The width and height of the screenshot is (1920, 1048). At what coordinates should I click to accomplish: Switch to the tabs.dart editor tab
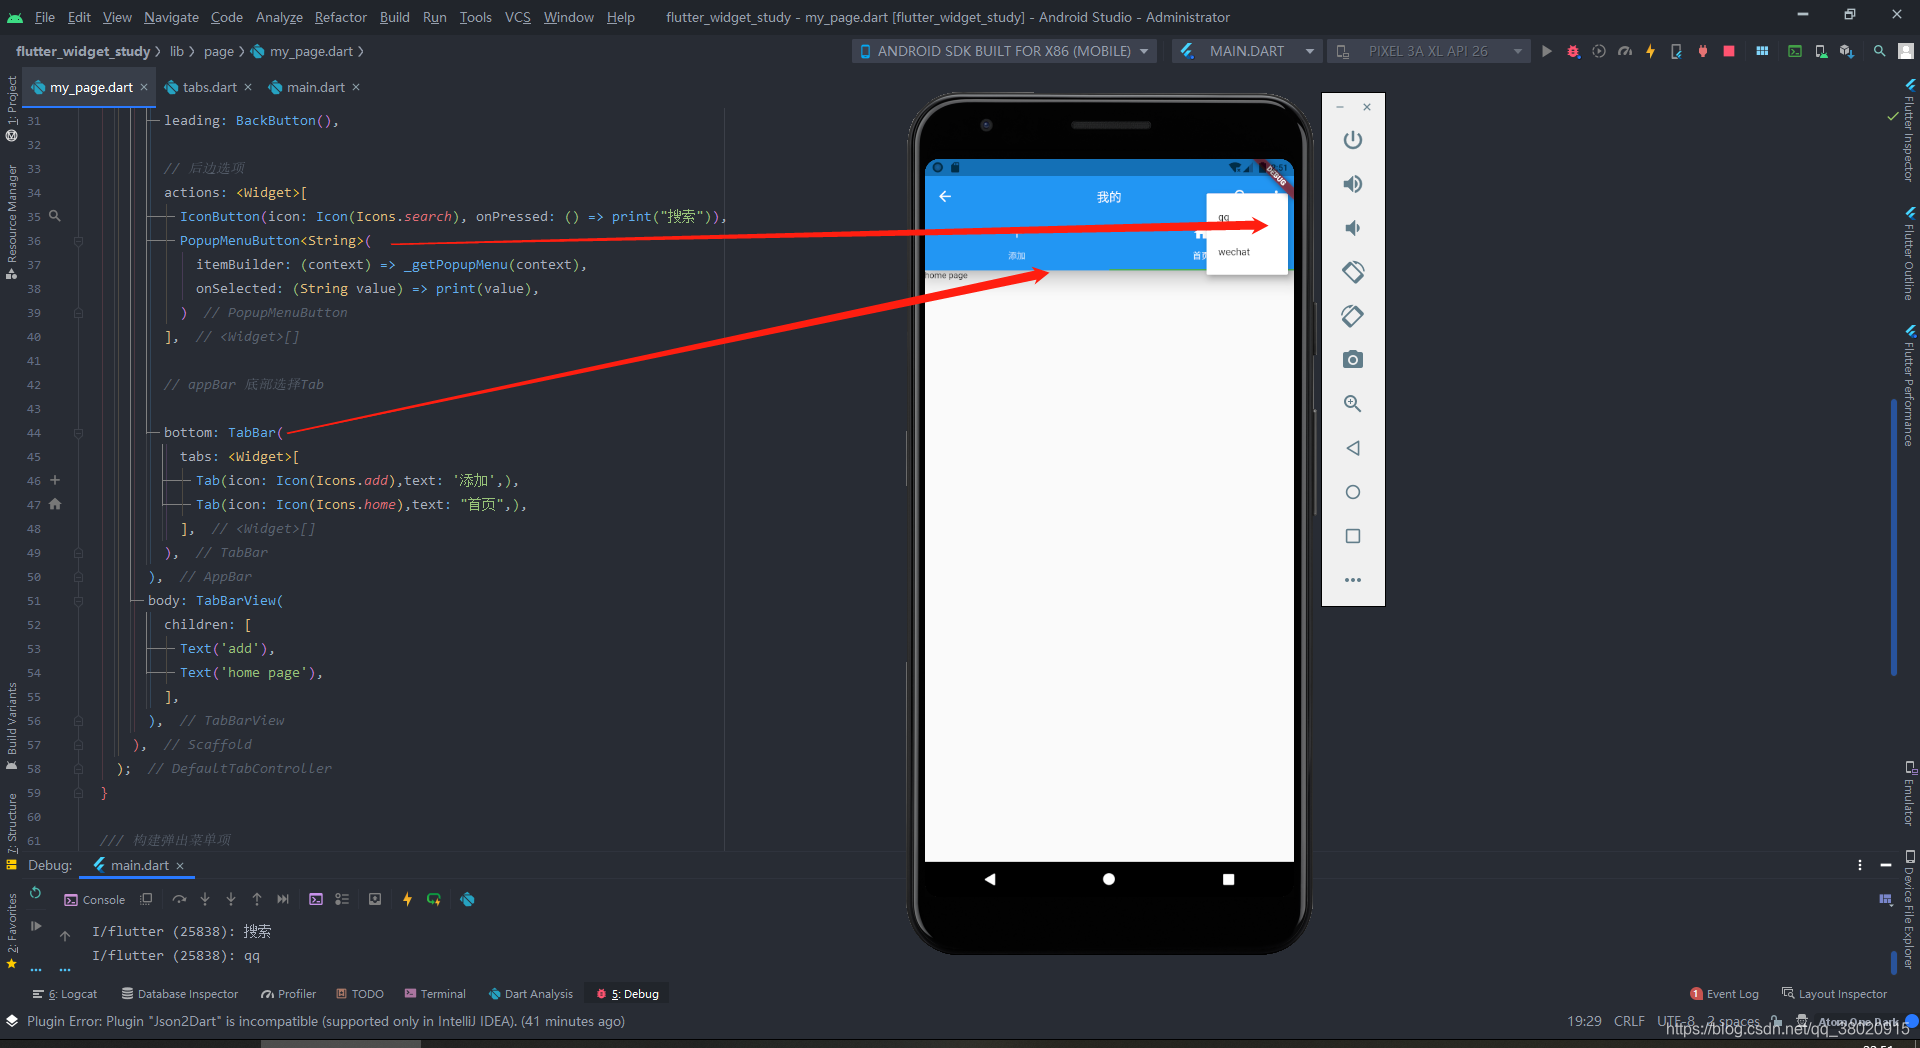click(x=209, y=87)
